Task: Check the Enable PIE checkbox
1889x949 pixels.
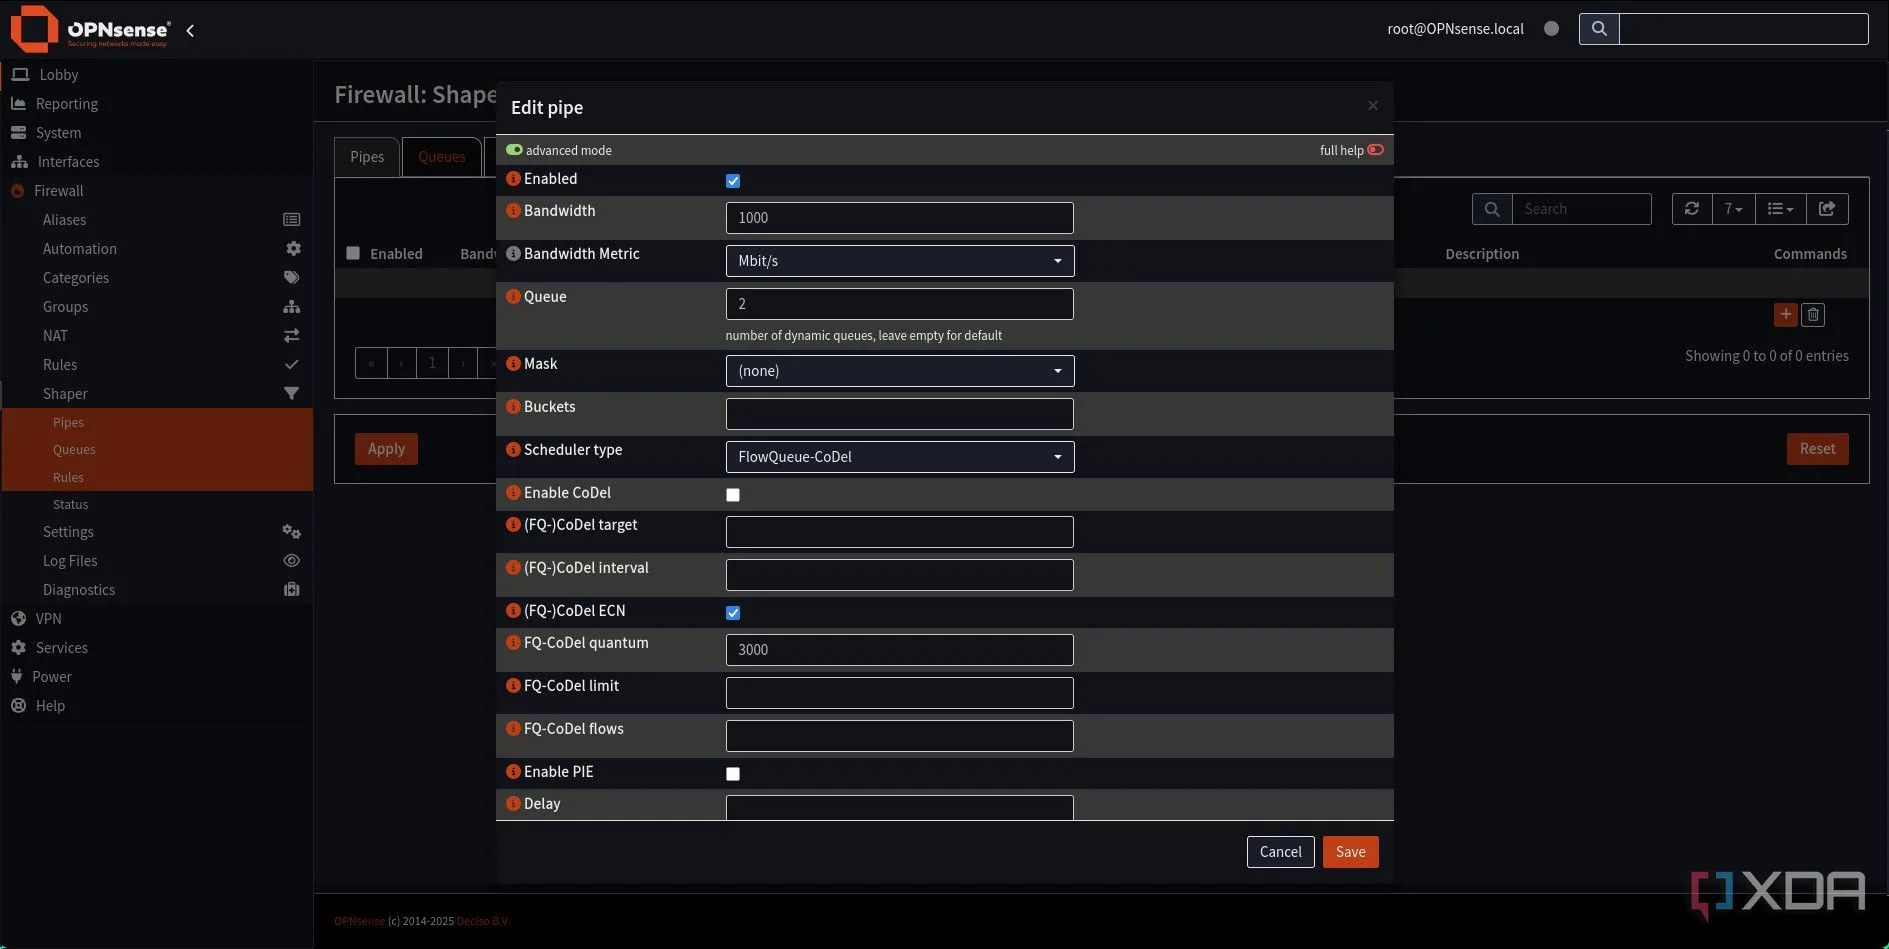Action: pyautogui.click(x=733, y=774)
